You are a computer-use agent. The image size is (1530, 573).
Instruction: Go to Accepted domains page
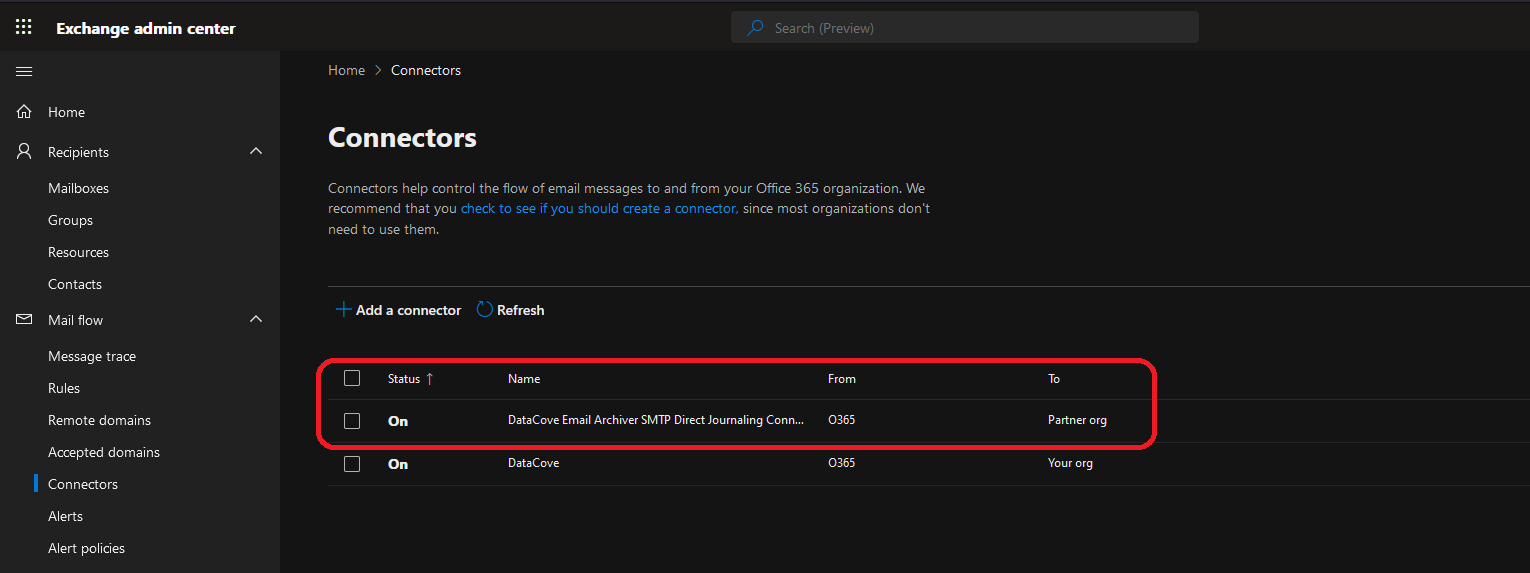point(104,452)
